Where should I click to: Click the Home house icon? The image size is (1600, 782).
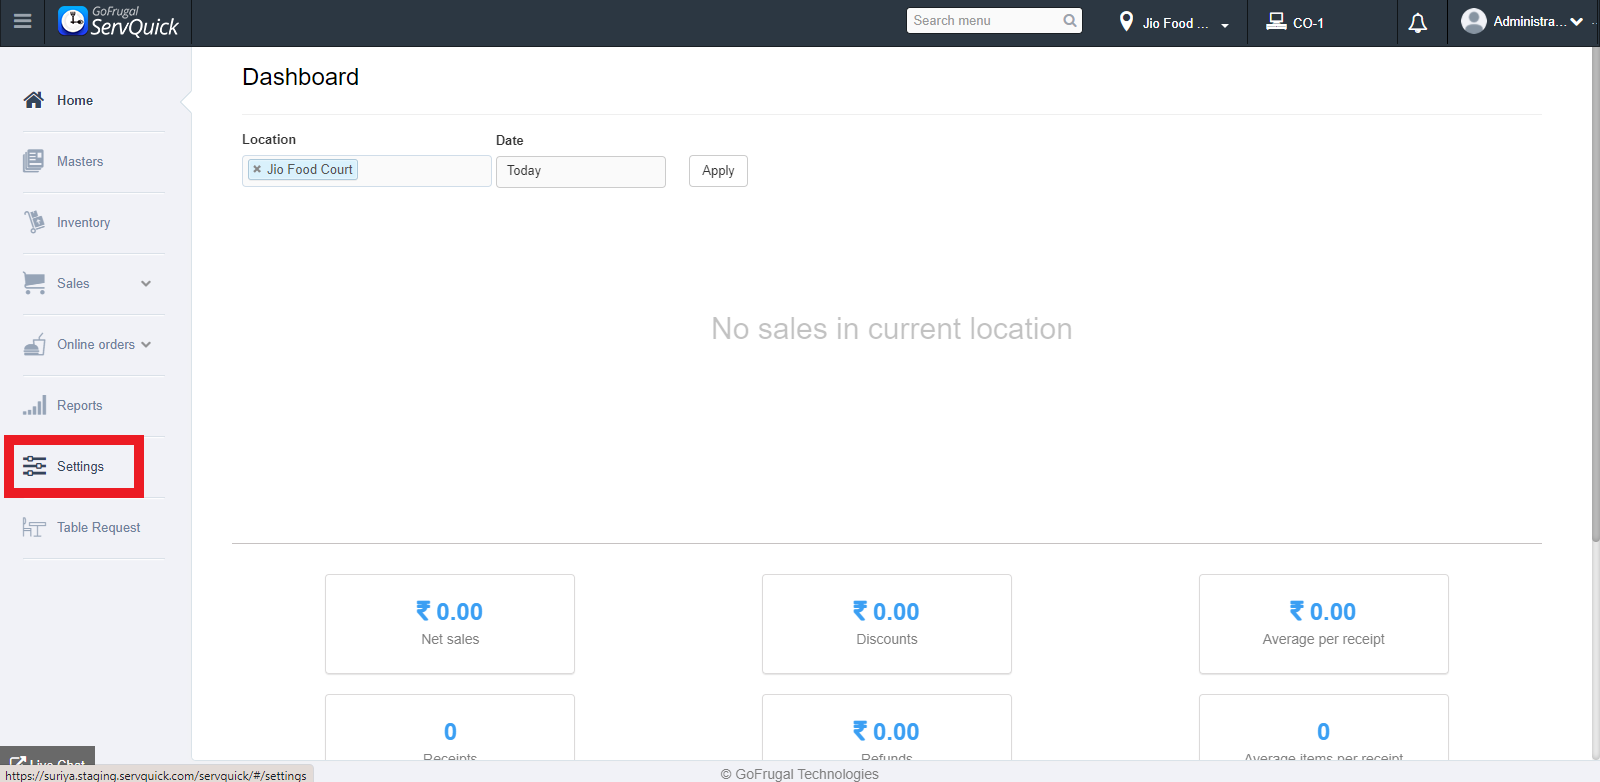[34, 100]
